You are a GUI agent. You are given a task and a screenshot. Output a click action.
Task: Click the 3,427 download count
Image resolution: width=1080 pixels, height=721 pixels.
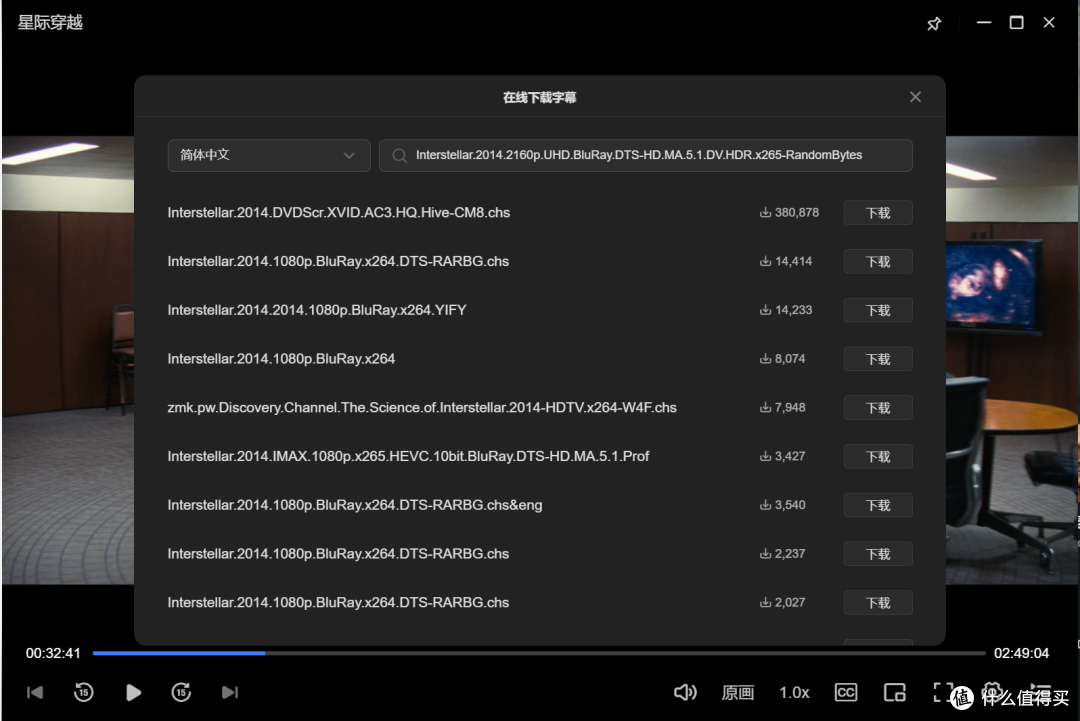pyautogui.click(x=782, y=457)
